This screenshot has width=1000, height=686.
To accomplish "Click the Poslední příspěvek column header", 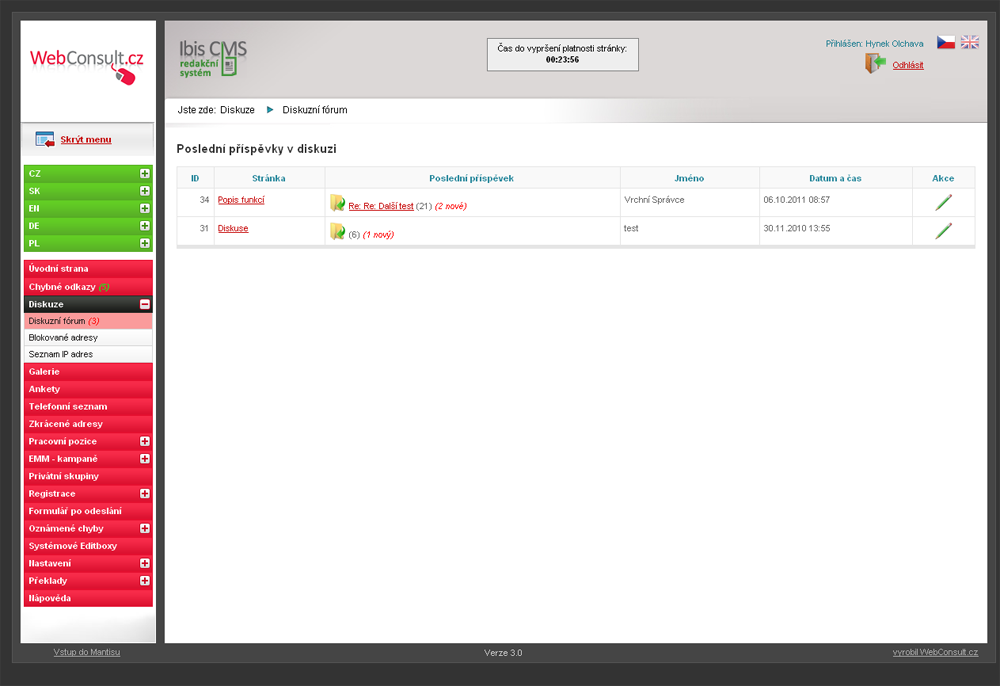I will pos(471,179).
